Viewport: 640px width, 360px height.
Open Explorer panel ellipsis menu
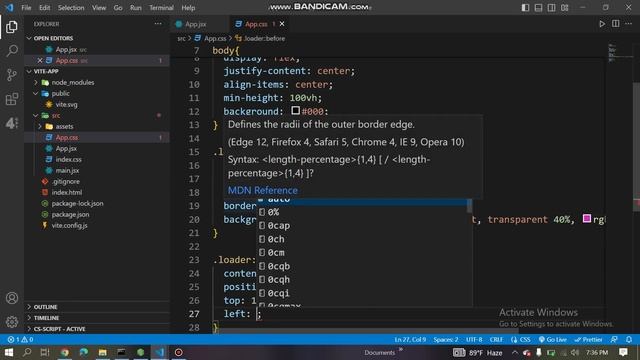click(x=158, y=24)
